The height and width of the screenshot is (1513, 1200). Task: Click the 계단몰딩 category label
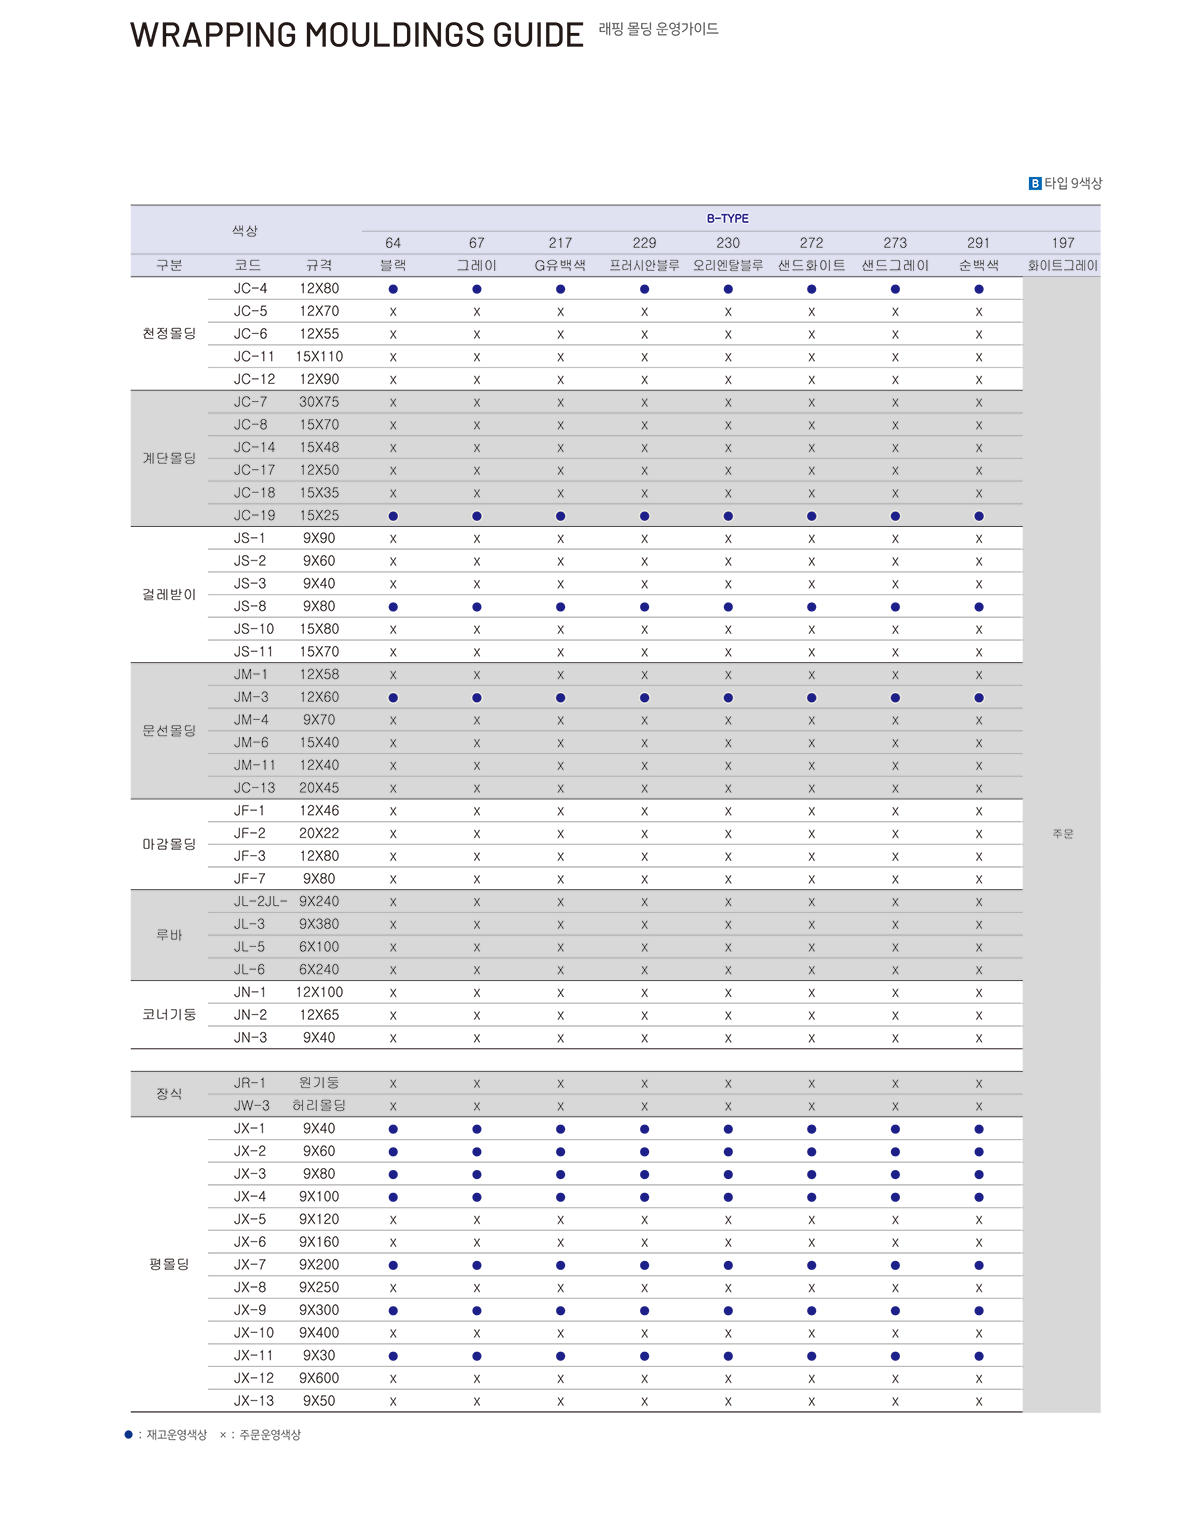(x=169, y=458)
